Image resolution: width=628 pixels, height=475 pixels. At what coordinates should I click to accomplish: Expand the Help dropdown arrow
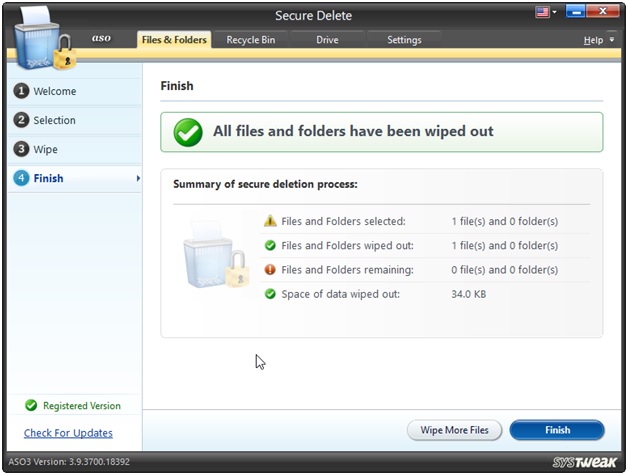coord(612,40)
